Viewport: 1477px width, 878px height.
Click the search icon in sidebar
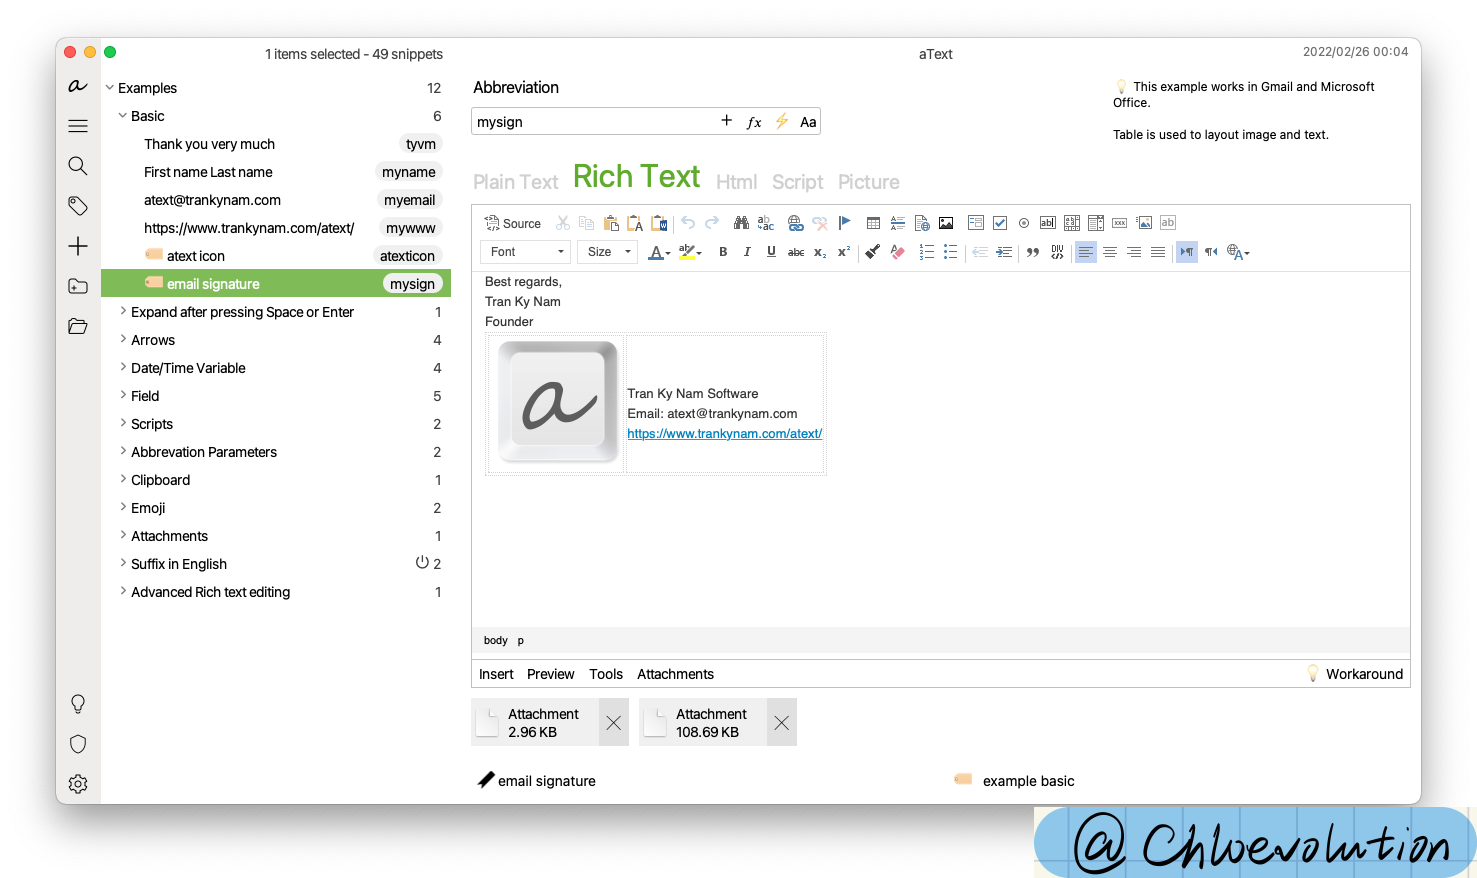point(78,166)
